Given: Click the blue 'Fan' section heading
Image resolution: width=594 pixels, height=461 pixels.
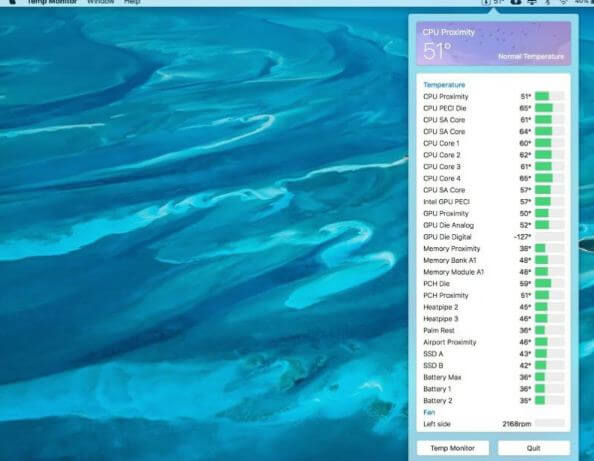Looking at the screenshot, I should click(x=429, y=412).
